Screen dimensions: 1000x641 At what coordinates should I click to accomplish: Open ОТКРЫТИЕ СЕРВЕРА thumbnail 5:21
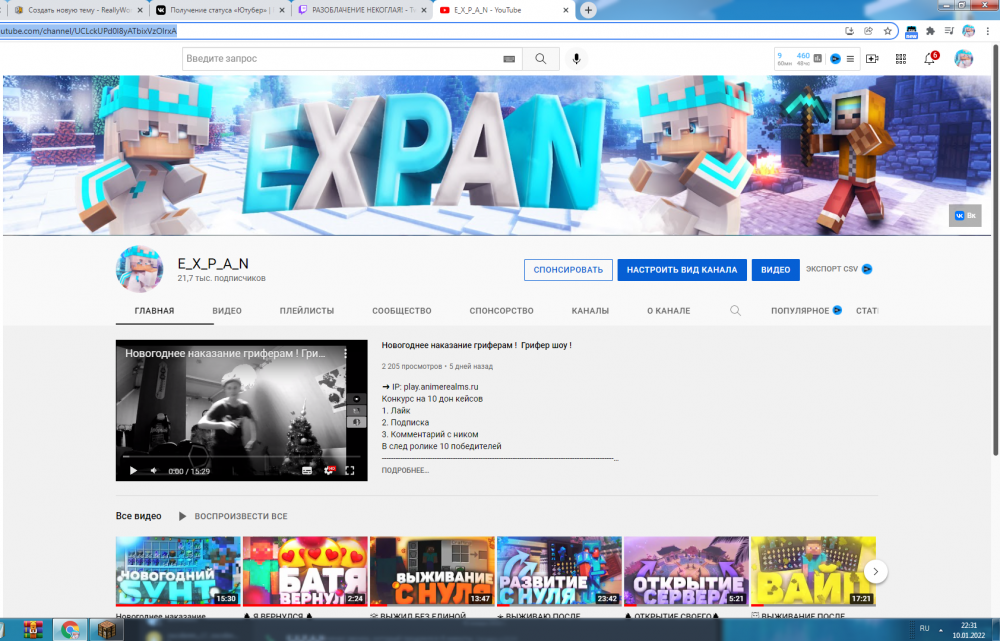(x=686, y=571)
